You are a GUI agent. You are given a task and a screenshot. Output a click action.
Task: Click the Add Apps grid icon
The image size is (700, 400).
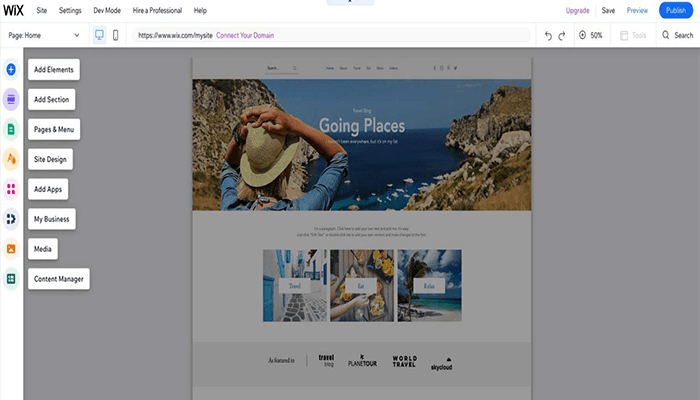click(x=11, y=189)
